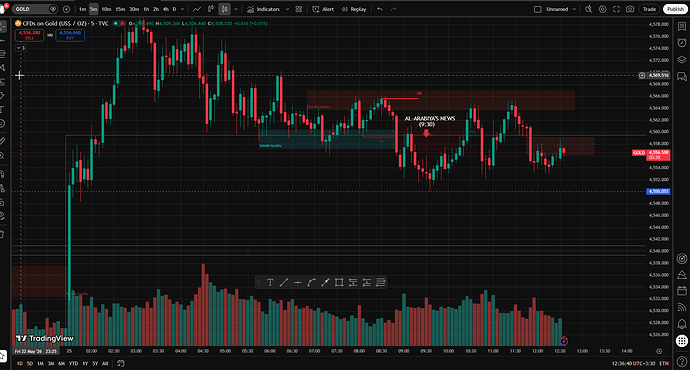Viewport: 690px width, 370px height.
Task: Set date range to 3M
Action: [51, 363]
